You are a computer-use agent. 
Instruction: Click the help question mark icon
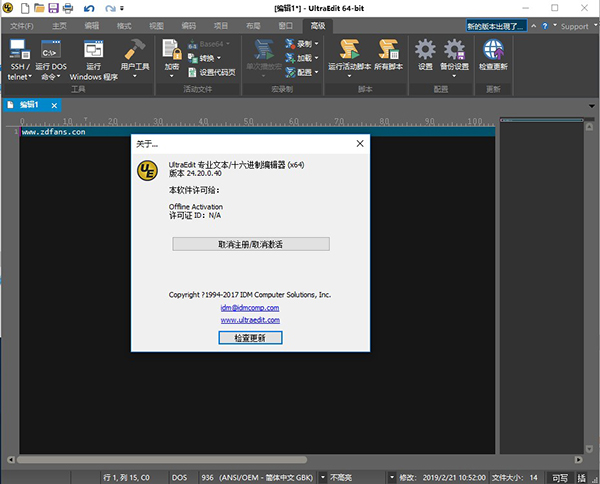click(545, 26)
